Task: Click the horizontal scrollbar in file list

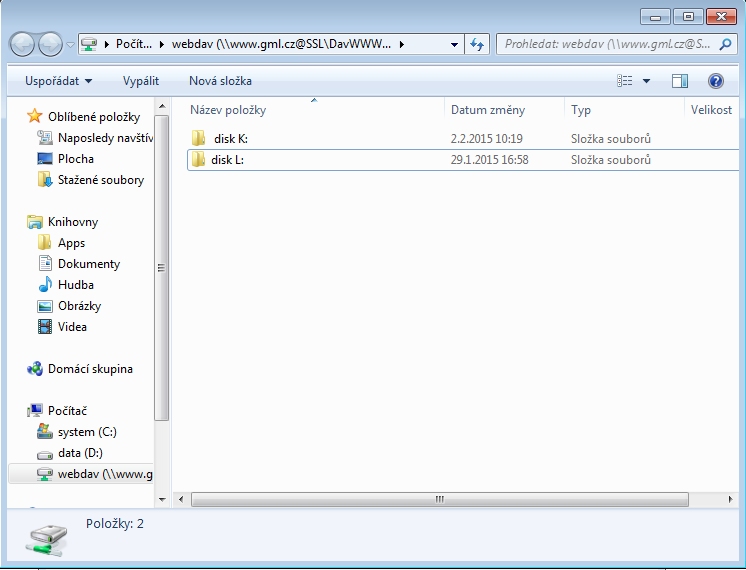Action: point(438,498)
